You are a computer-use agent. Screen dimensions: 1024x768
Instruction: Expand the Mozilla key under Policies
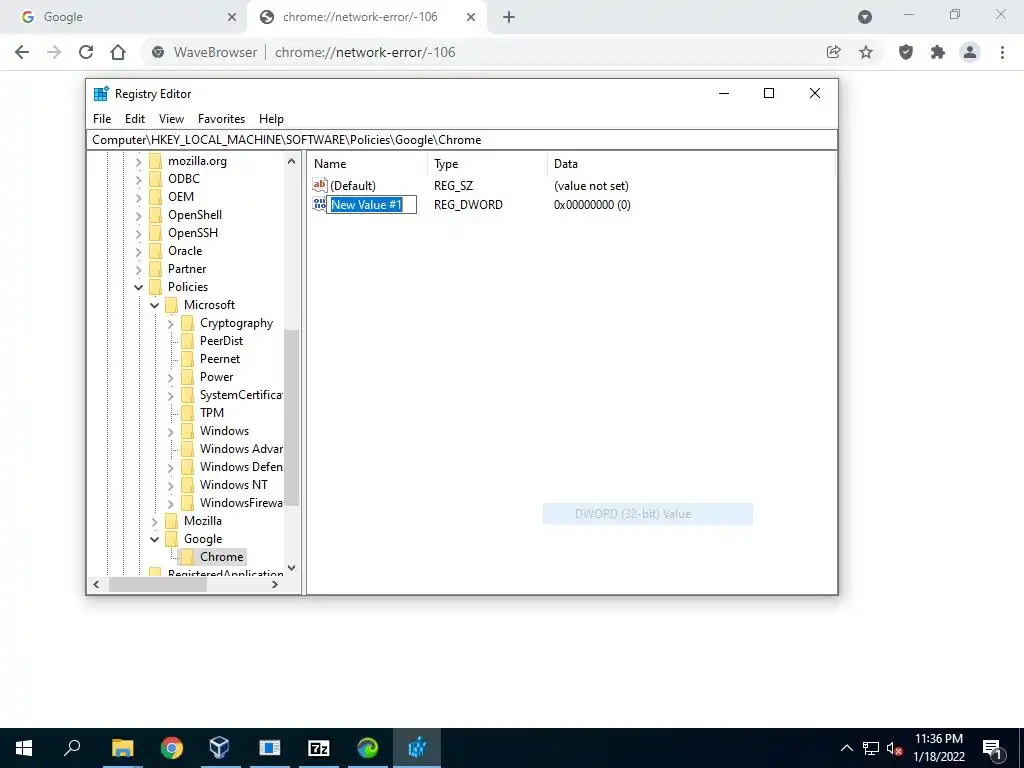tap(155, 521)
